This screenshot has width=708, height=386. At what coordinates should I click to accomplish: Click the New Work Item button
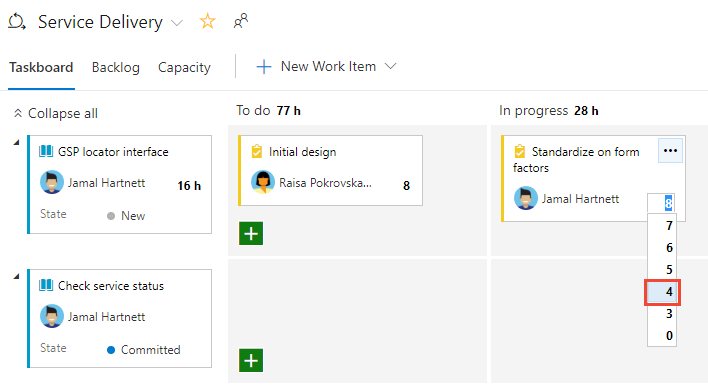pos(326,66)
